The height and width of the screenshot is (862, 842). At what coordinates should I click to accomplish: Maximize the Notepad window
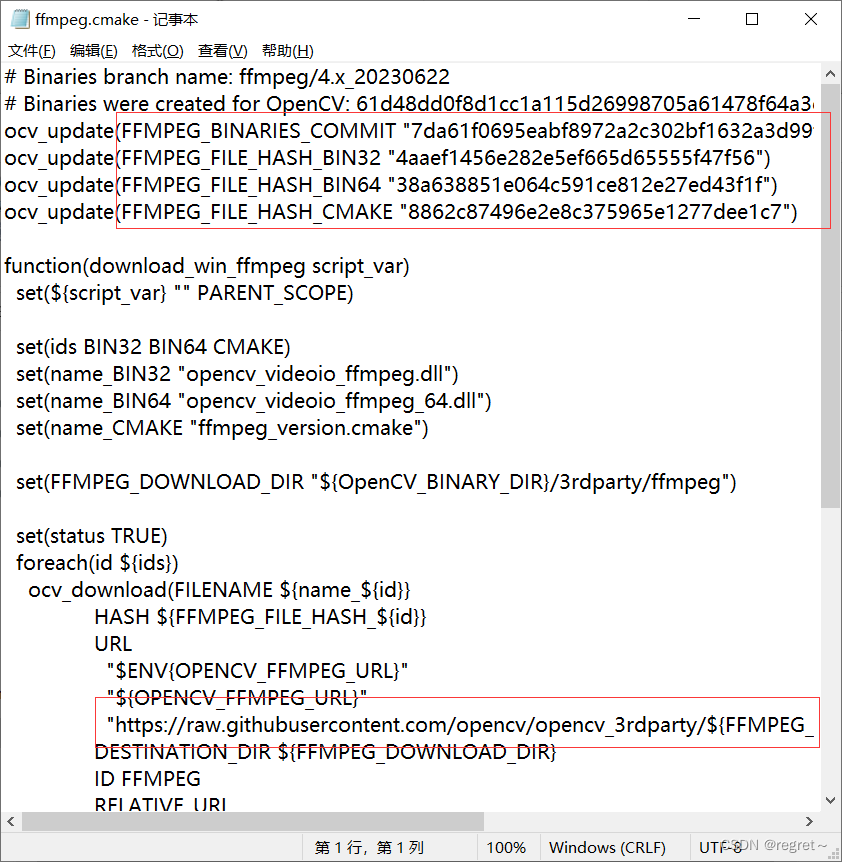[x=752, y=19]
